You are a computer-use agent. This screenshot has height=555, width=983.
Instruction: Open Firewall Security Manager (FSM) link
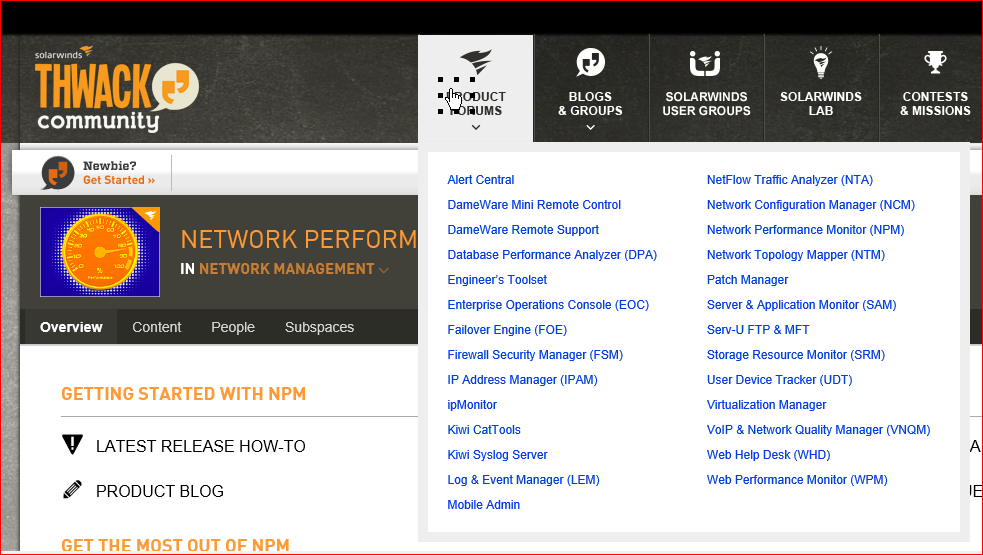click(x=535, y=355)
